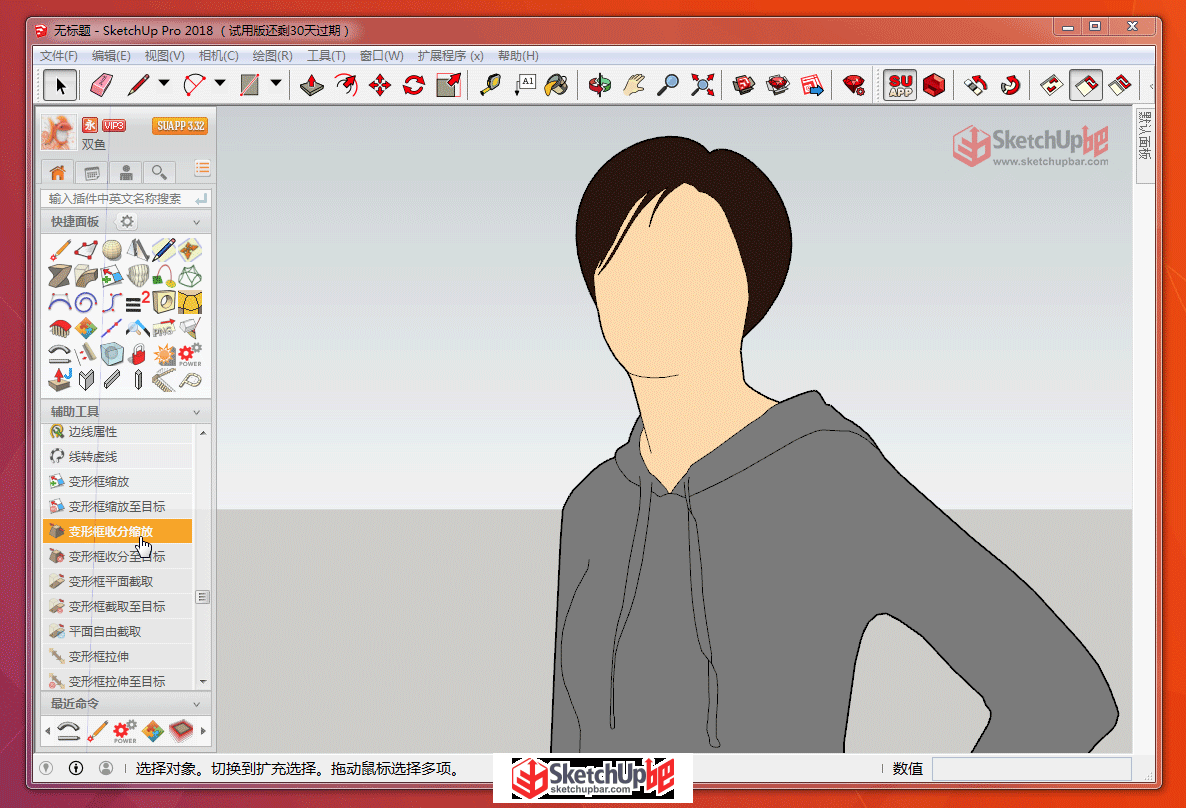Open Line tool dropdown arrow

163,83
